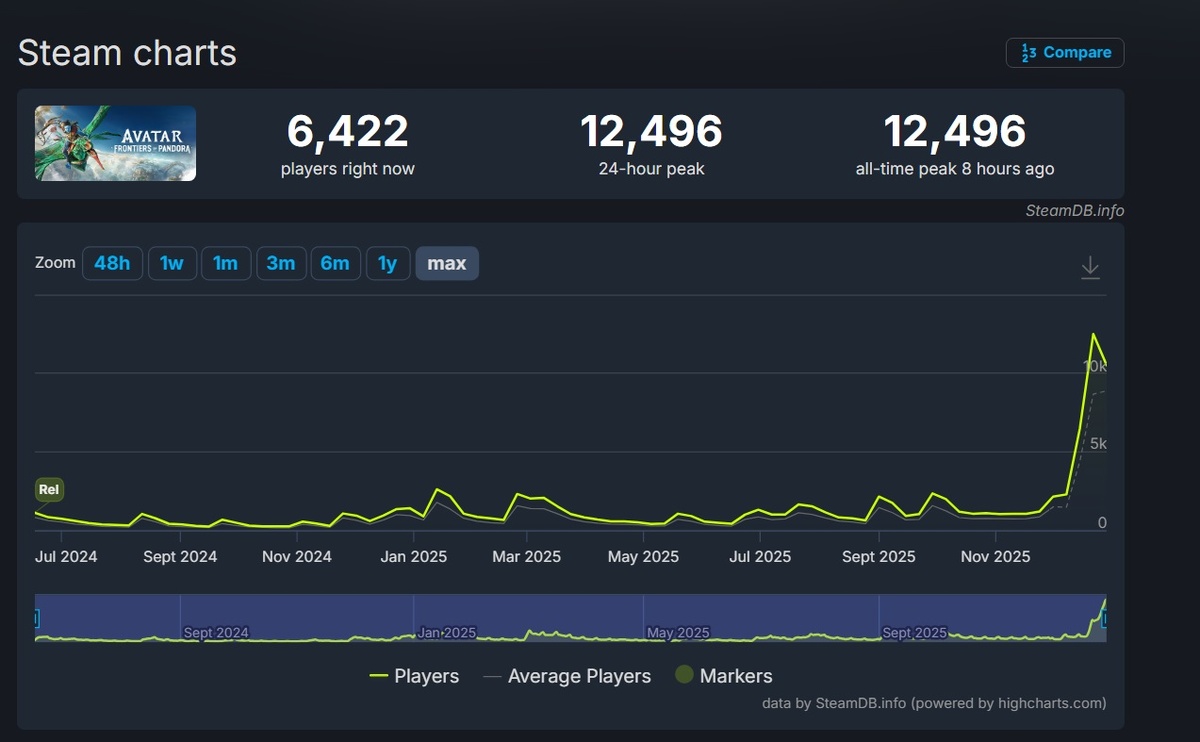Click the 123 icon inside the Compare button
1200x742 pixels.
point(1030,52)
